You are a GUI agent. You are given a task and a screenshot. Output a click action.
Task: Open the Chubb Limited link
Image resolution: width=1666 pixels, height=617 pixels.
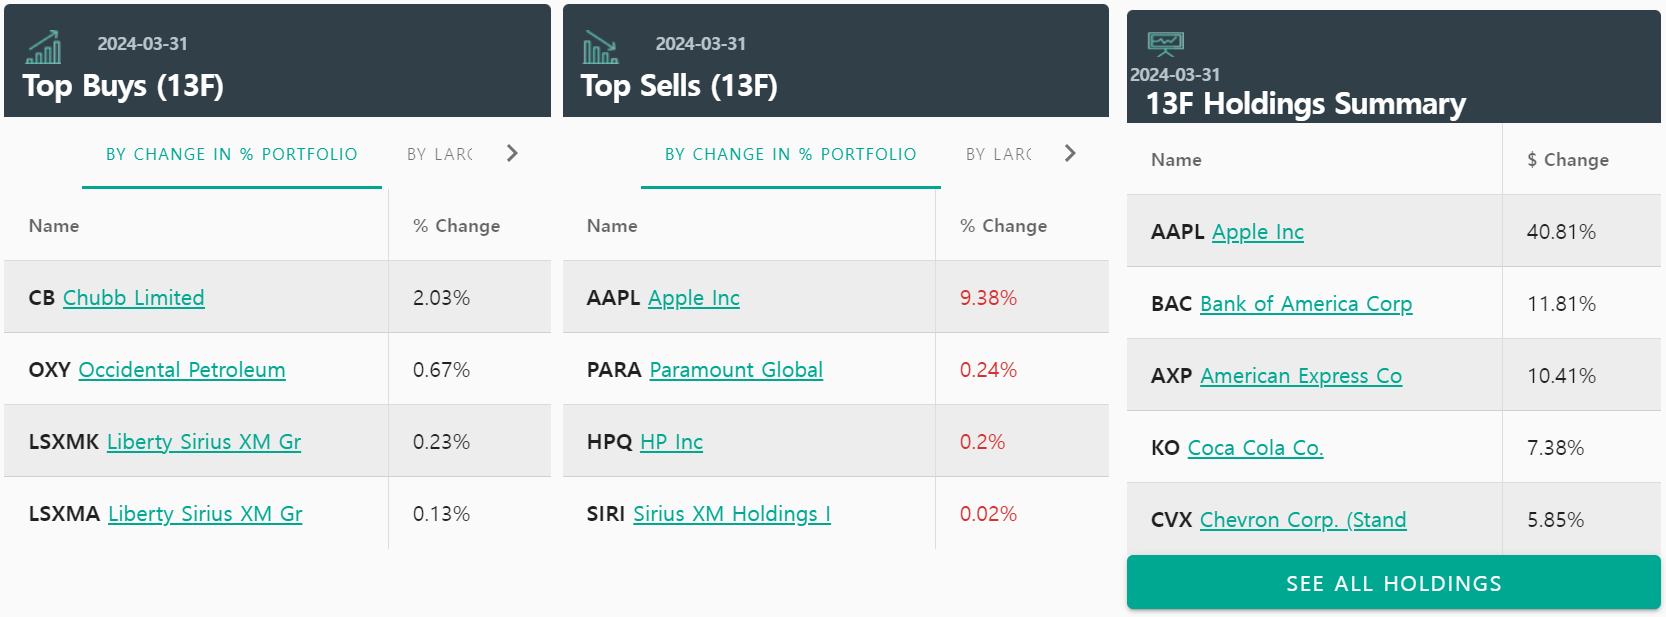pyautogui.click(x=134, y=298)
